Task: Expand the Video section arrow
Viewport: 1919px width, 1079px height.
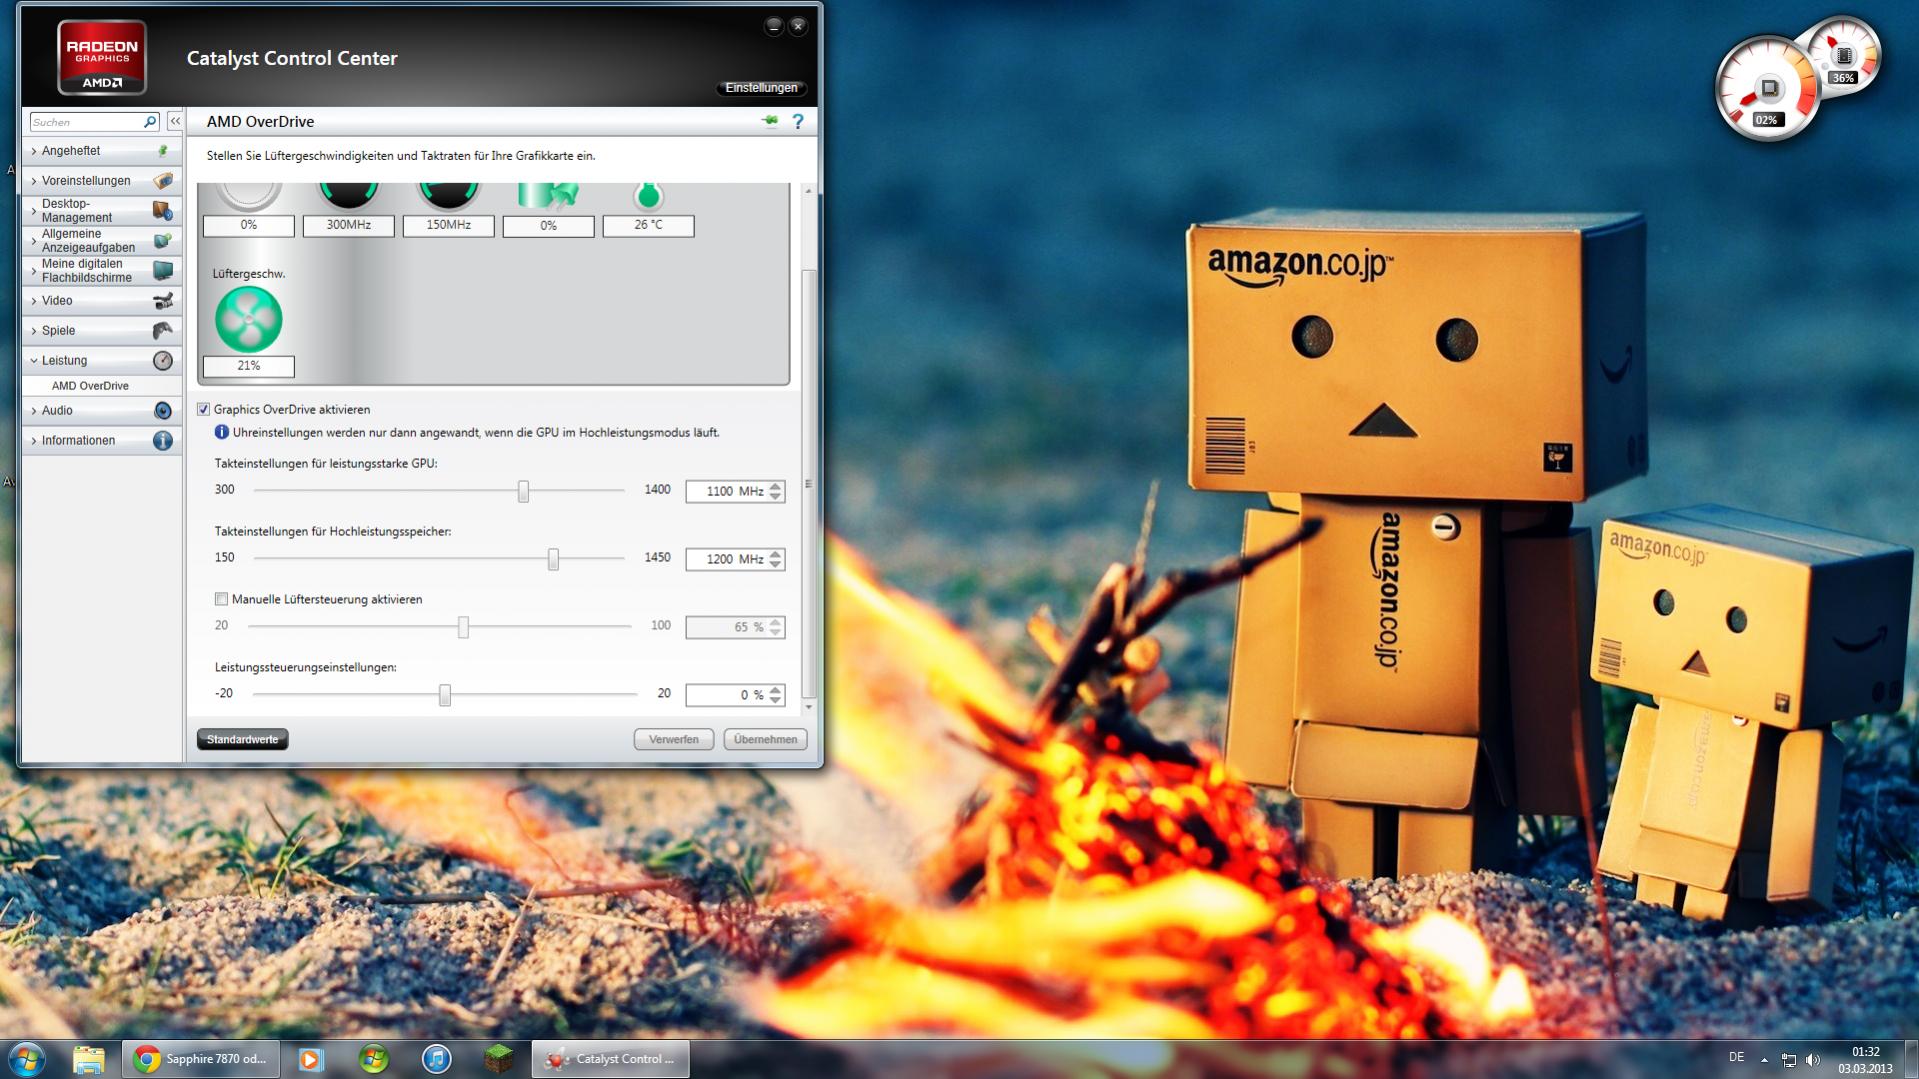Action: 34,301
